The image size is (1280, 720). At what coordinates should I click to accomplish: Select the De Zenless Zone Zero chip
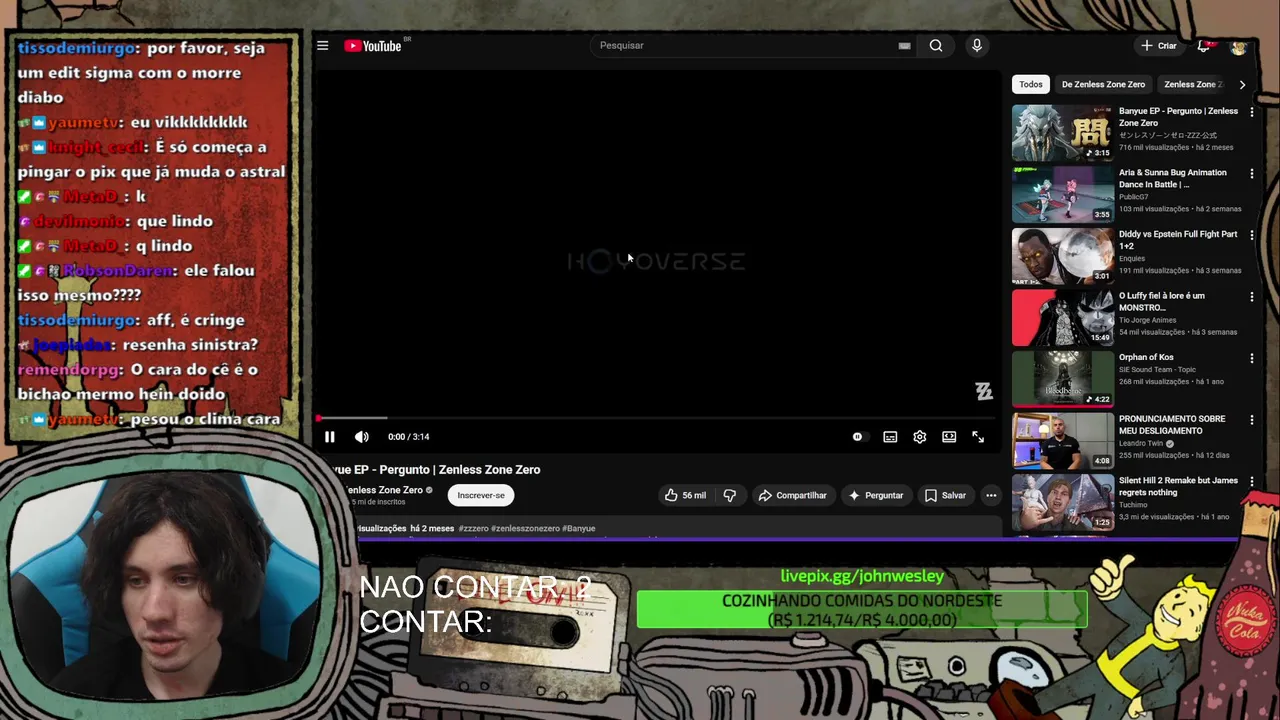pyautogui.click(x=1103, y=84)
